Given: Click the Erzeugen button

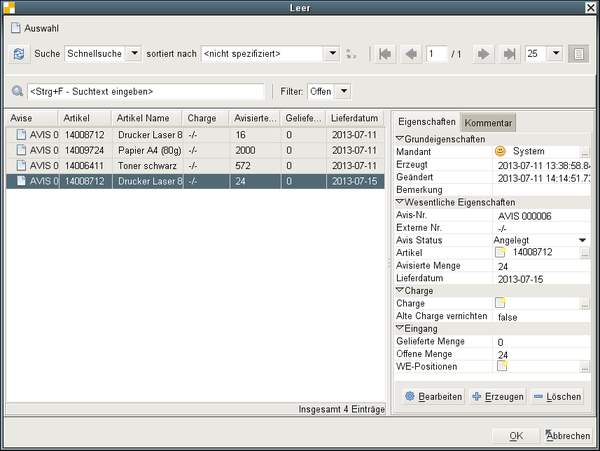Looking at the screenshot, I should (497, 397).
